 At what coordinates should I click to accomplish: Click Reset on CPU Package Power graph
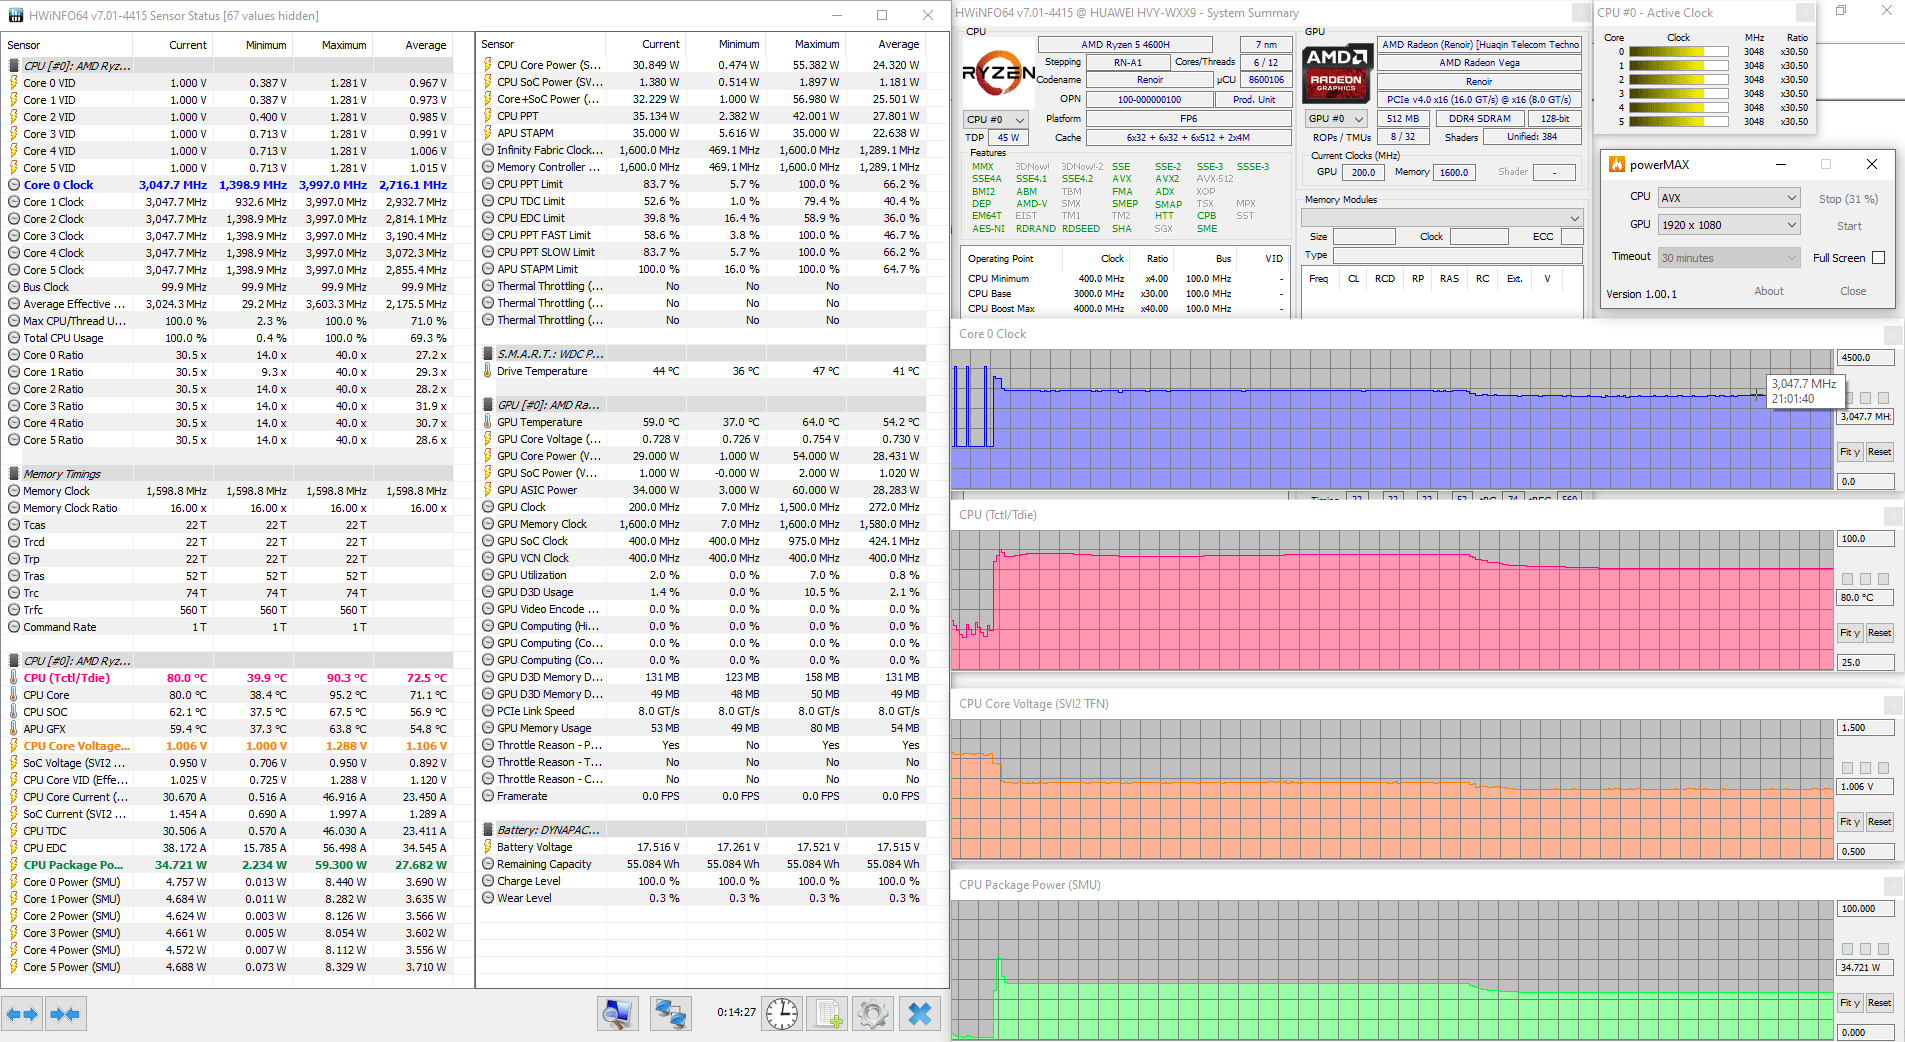pos(1880,1003)
